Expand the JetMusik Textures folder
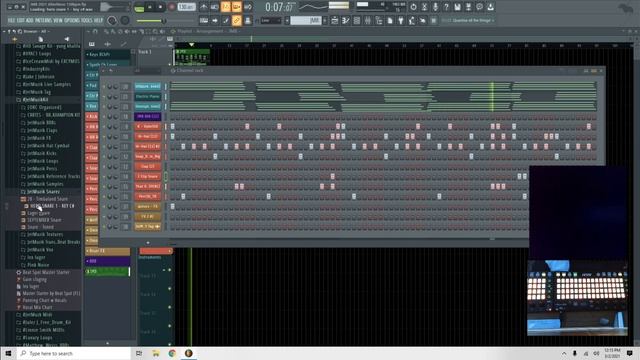This screenshot has width=640, height=360. tap(42, 234)
